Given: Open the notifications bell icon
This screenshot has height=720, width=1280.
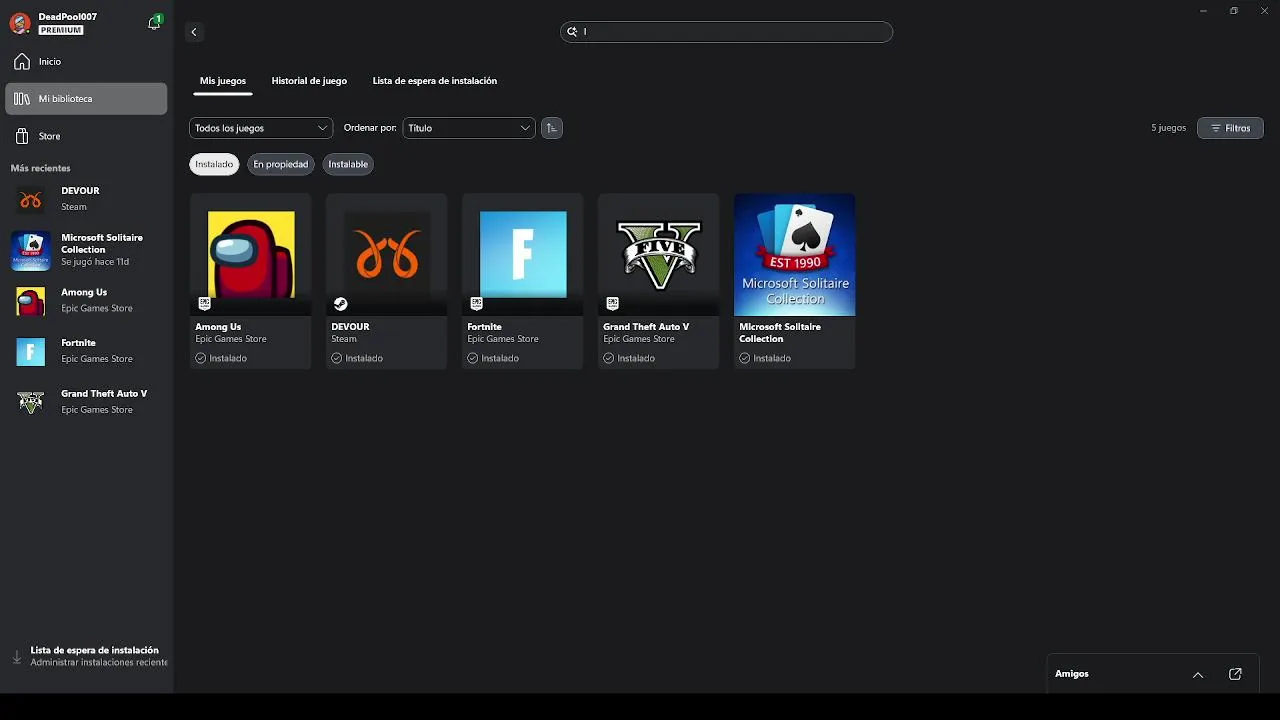Looking at the screenshot, I should (x=154, y=23).
